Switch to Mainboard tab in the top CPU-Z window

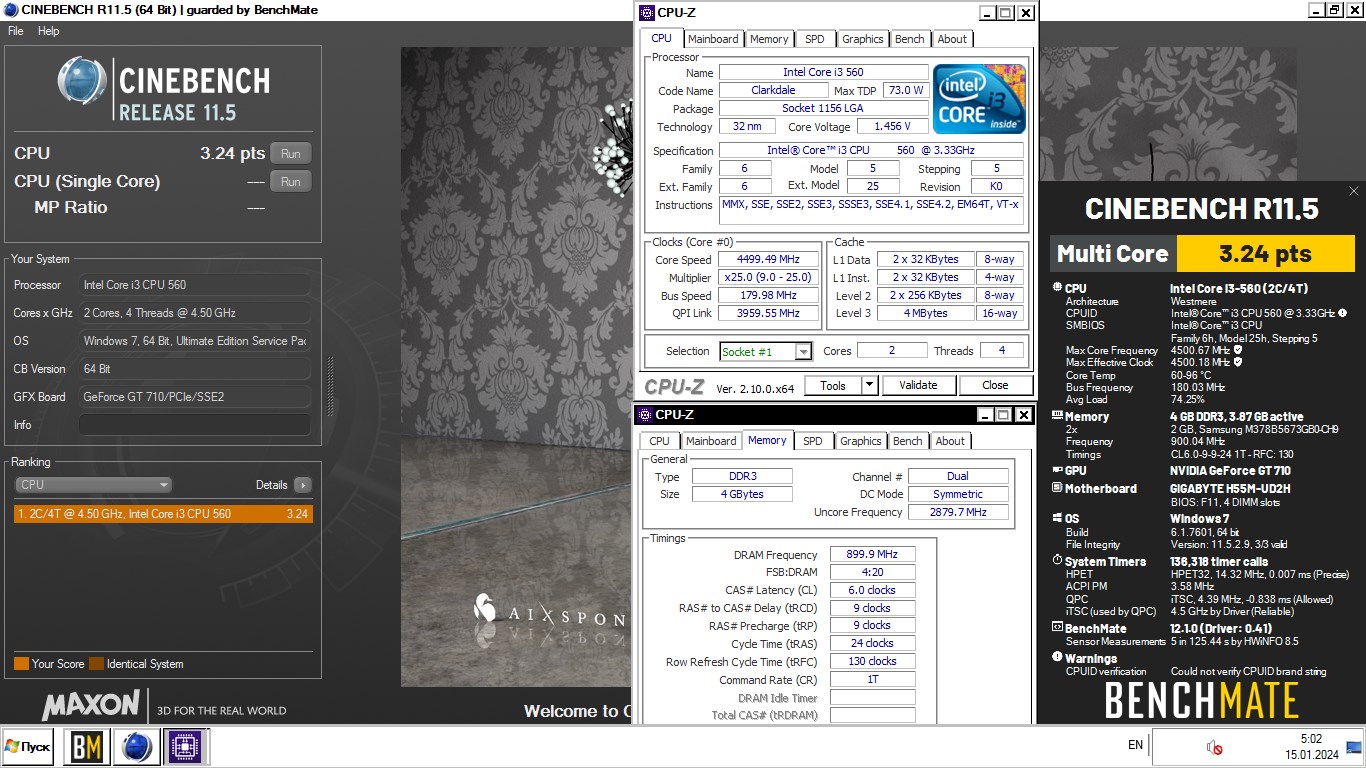tap(714, 39)
